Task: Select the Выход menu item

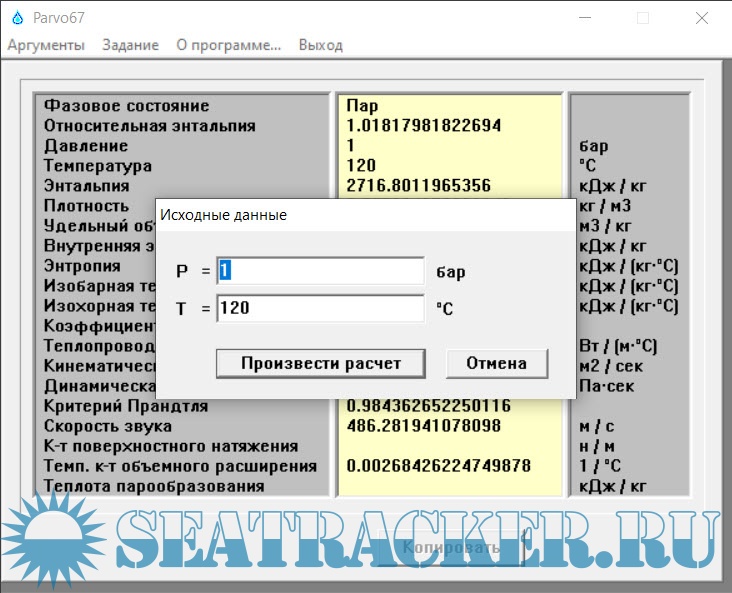Action: [x=320, y=45]
